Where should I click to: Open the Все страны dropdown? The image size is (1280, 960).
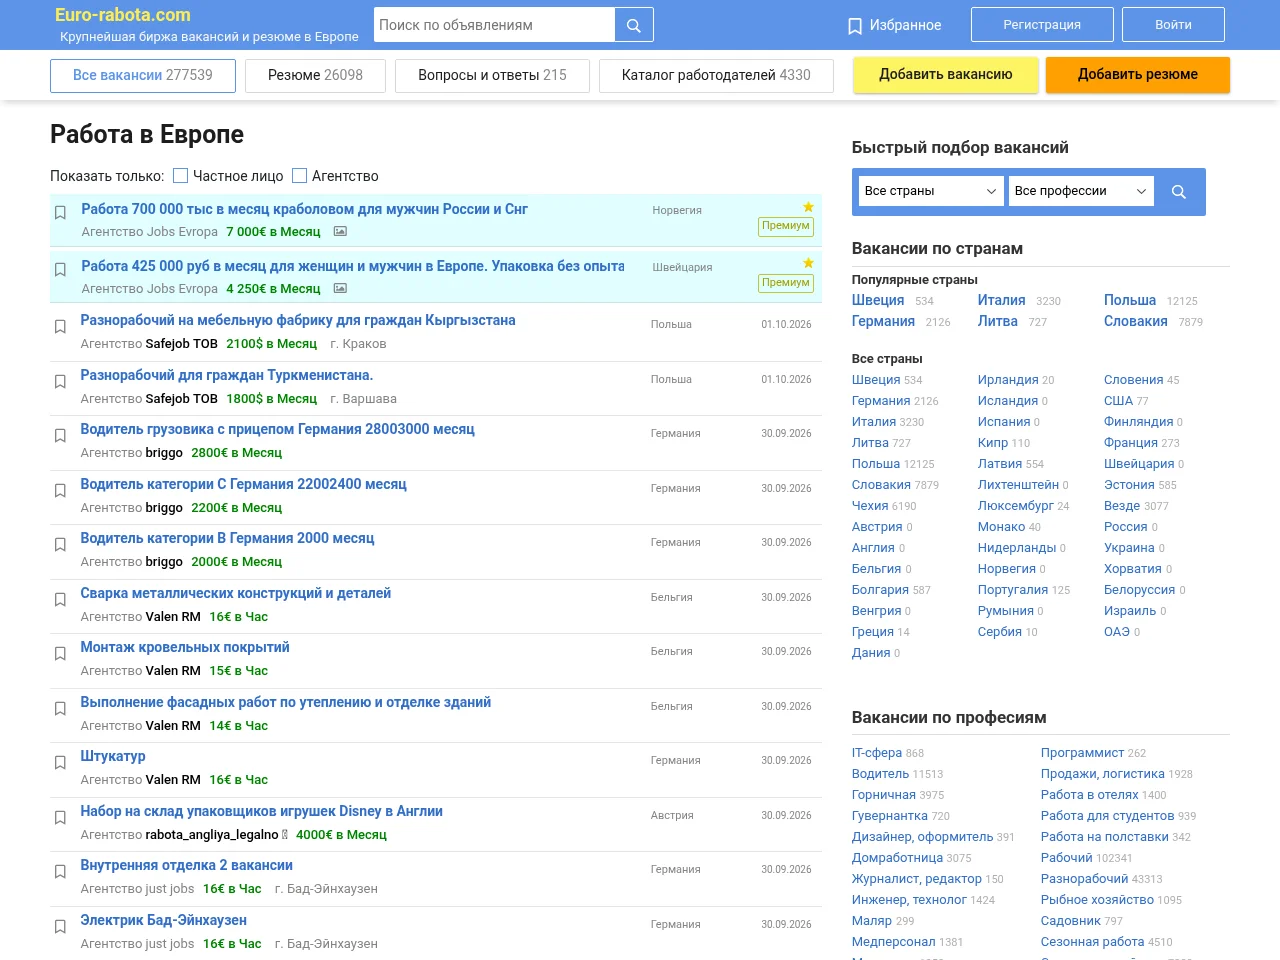coord(931,191)
